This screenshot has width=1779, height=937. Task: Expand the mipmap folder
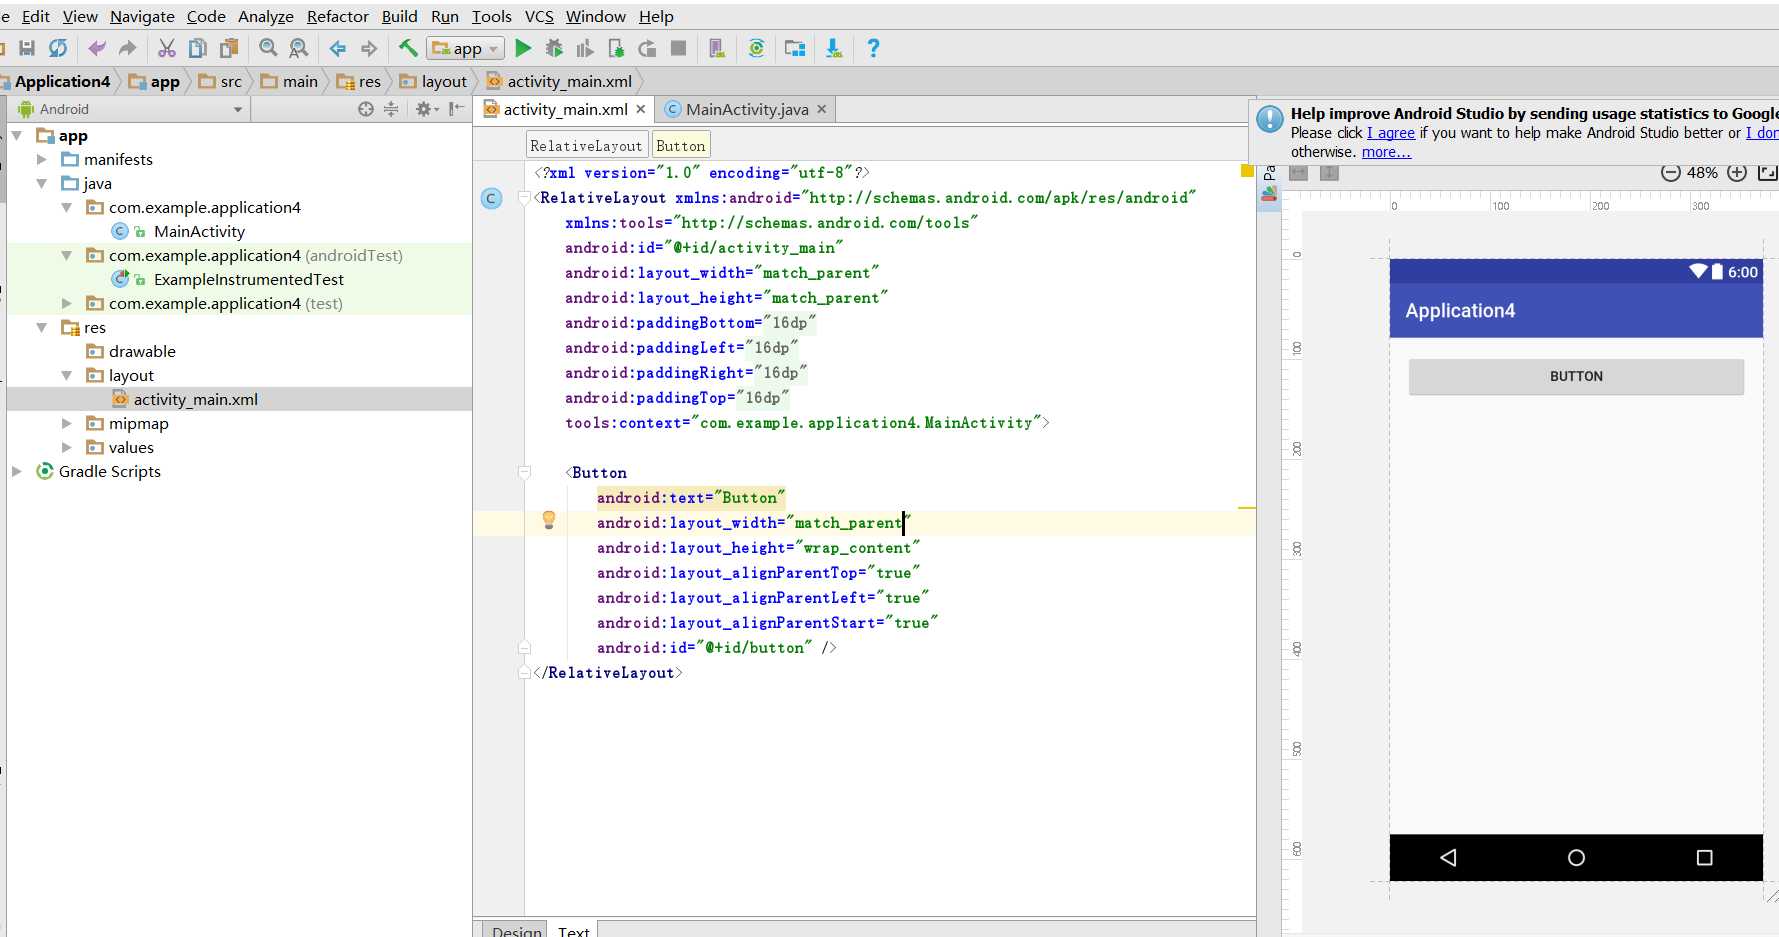(67, 423)
